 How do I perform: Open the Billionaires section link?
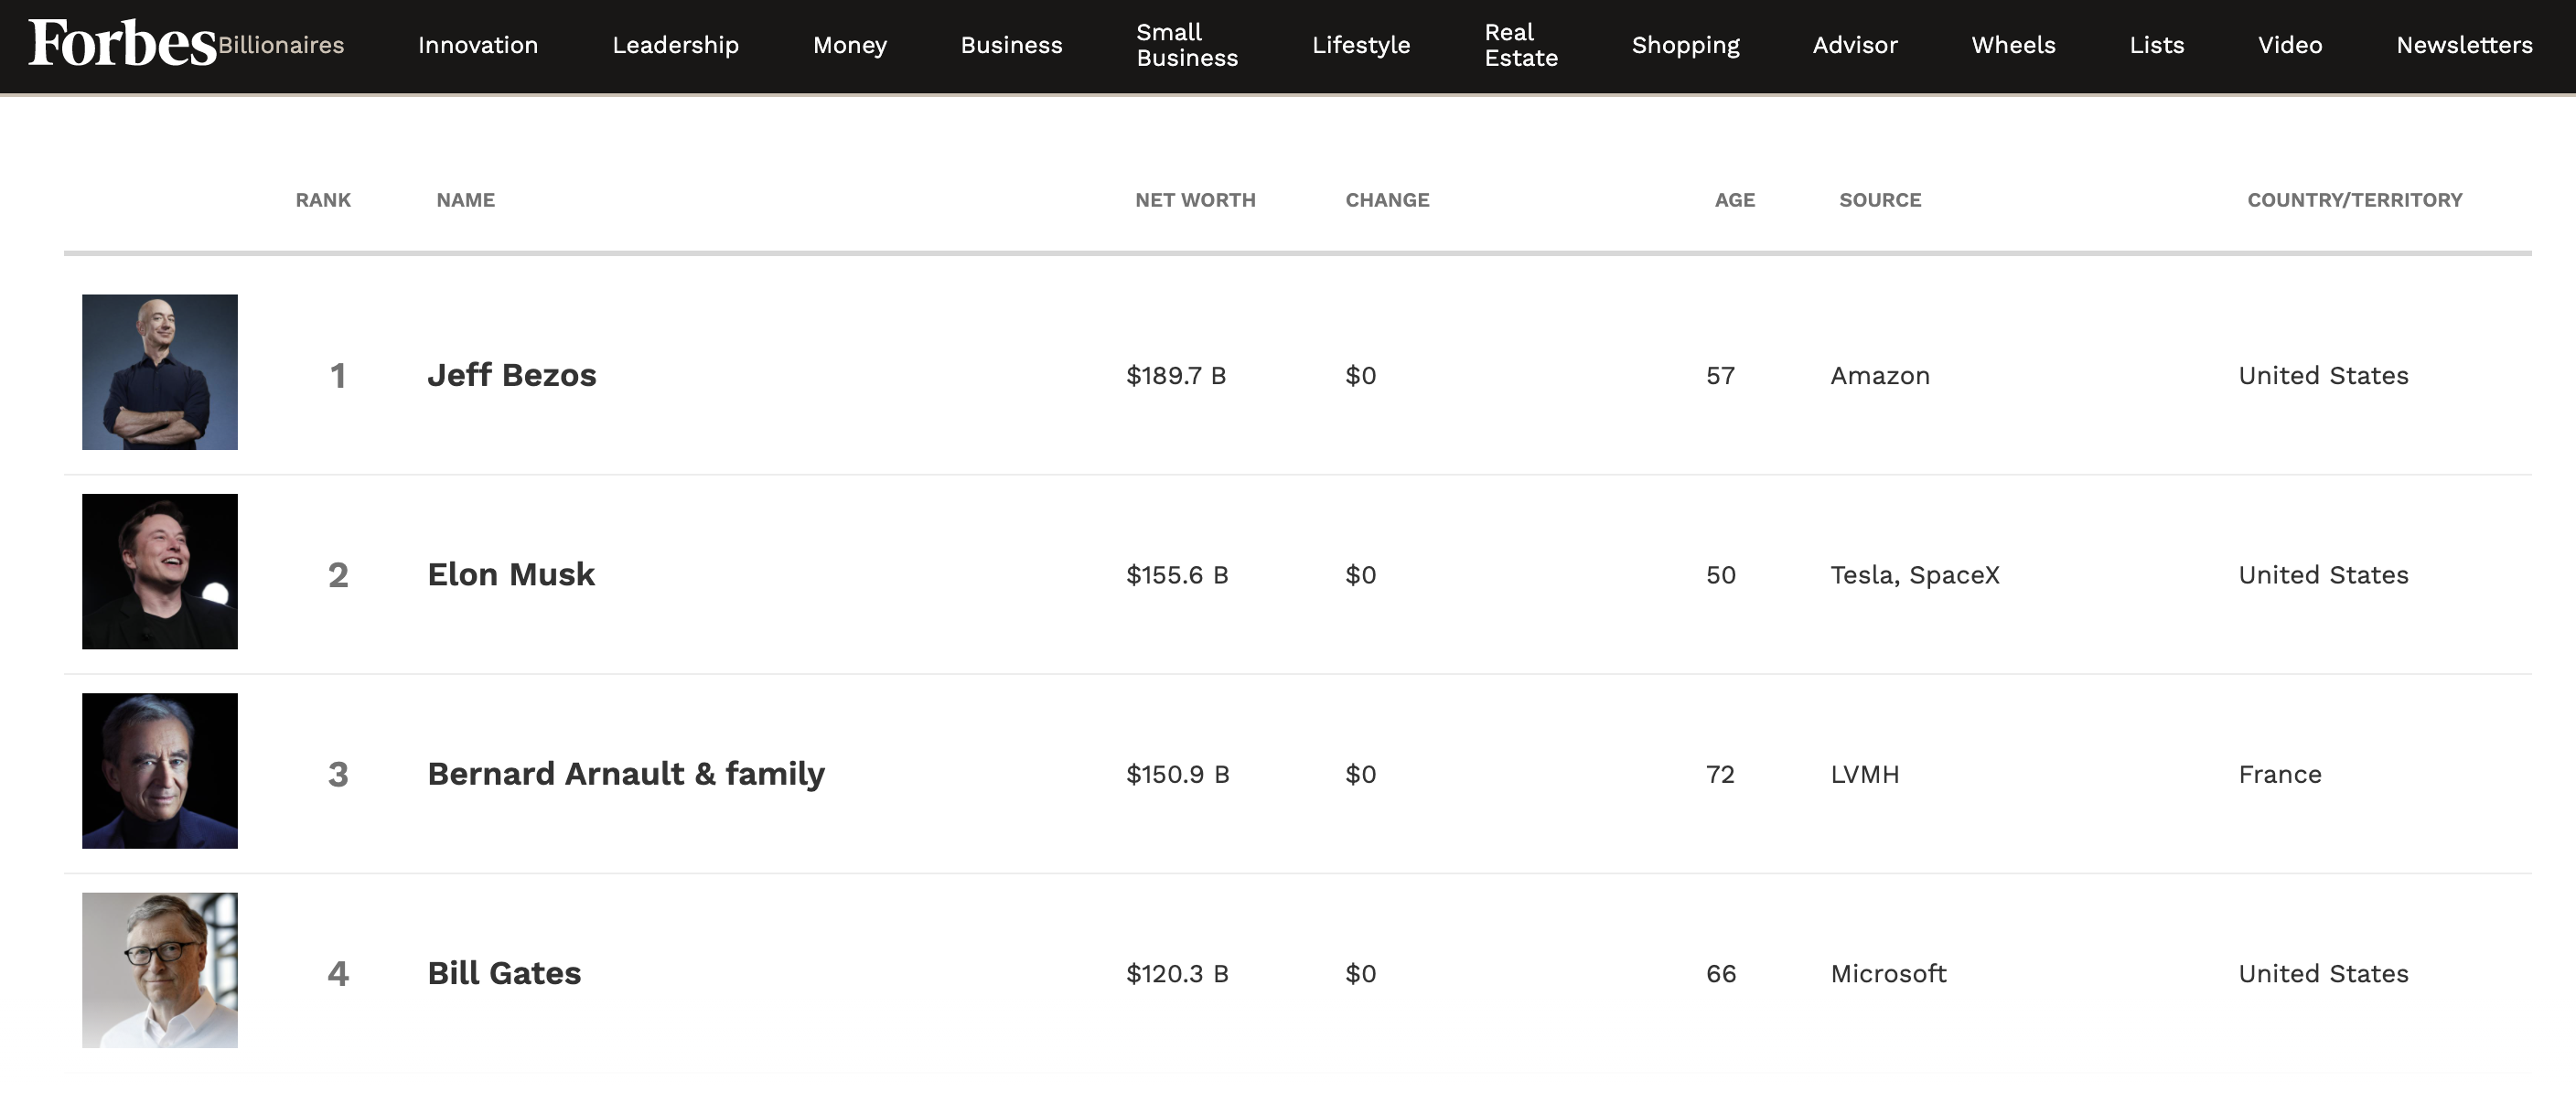(281, 45)
